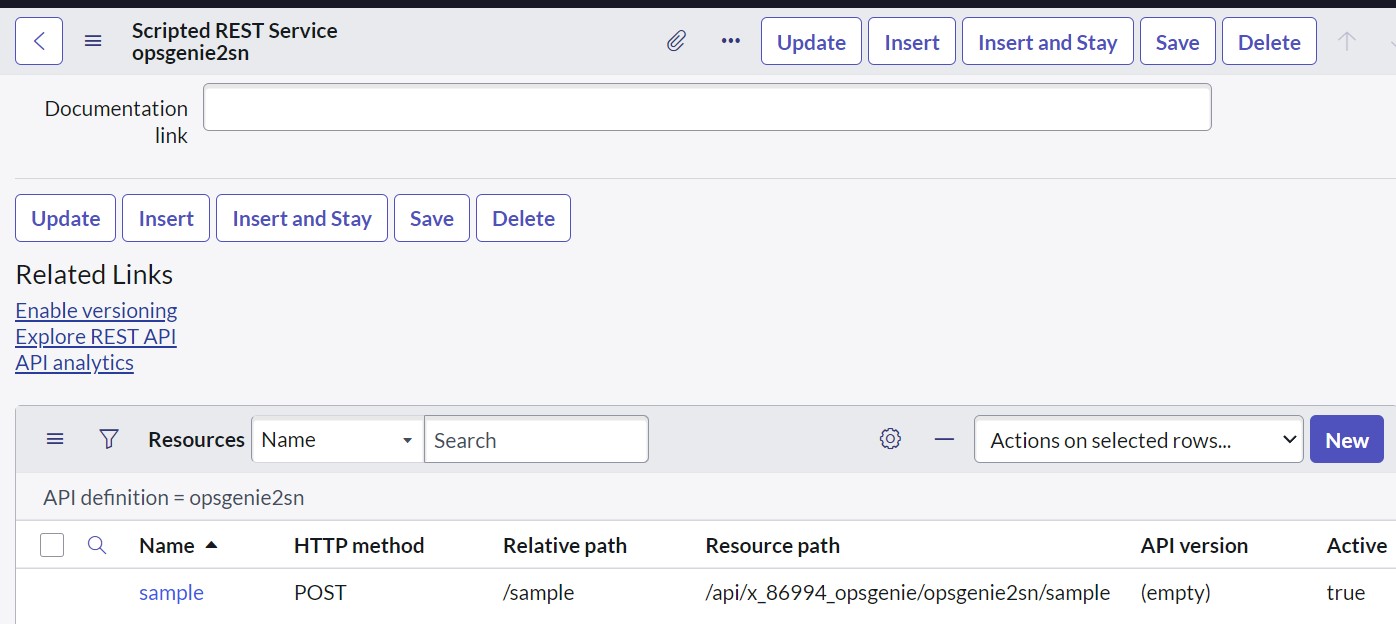Viewport: 1396px width, 624px height.
Task: Open the list filter icon in Resources
Action: (x=108, y=439)
